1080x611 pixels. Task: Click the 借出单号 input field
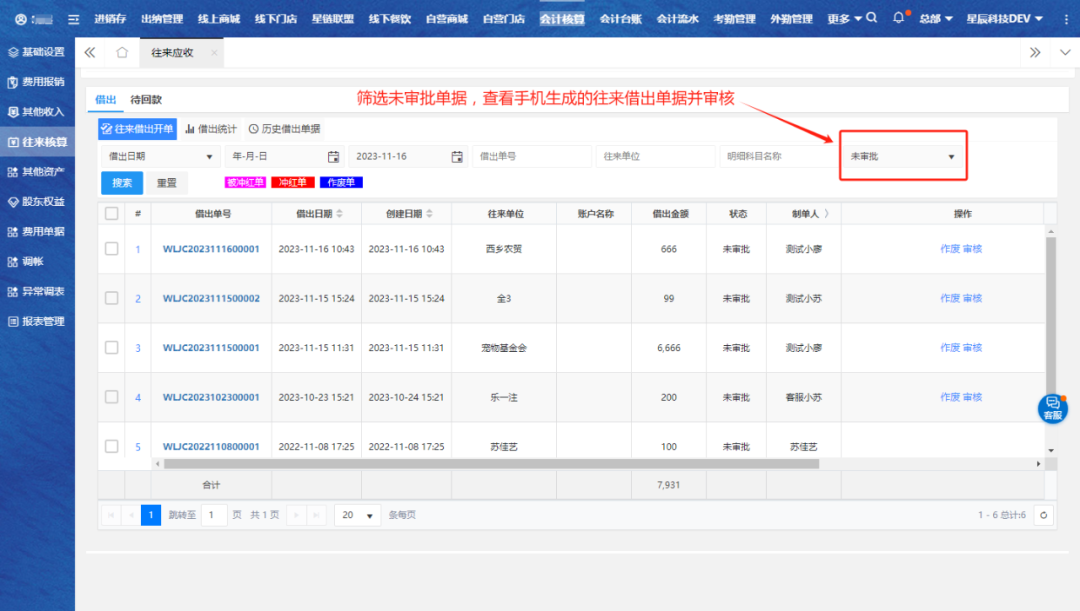coord(531,157)
